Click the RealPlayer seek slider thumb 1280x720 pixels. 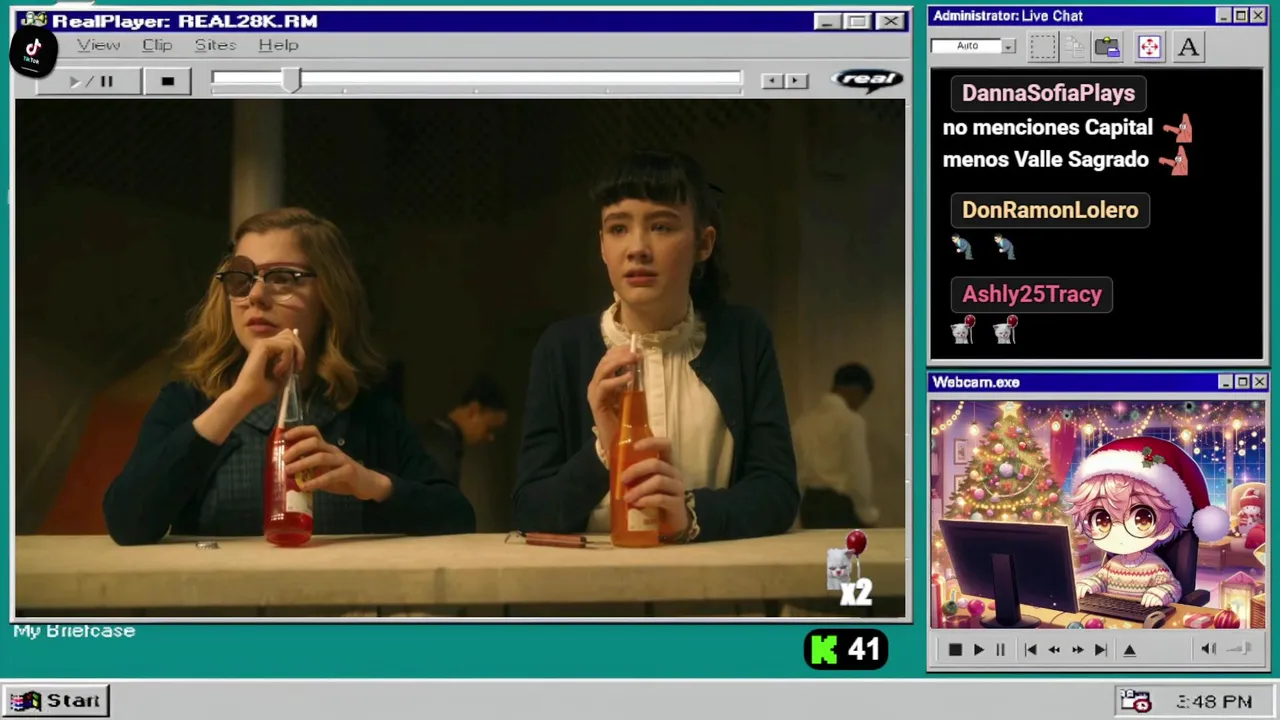[290, 81]
